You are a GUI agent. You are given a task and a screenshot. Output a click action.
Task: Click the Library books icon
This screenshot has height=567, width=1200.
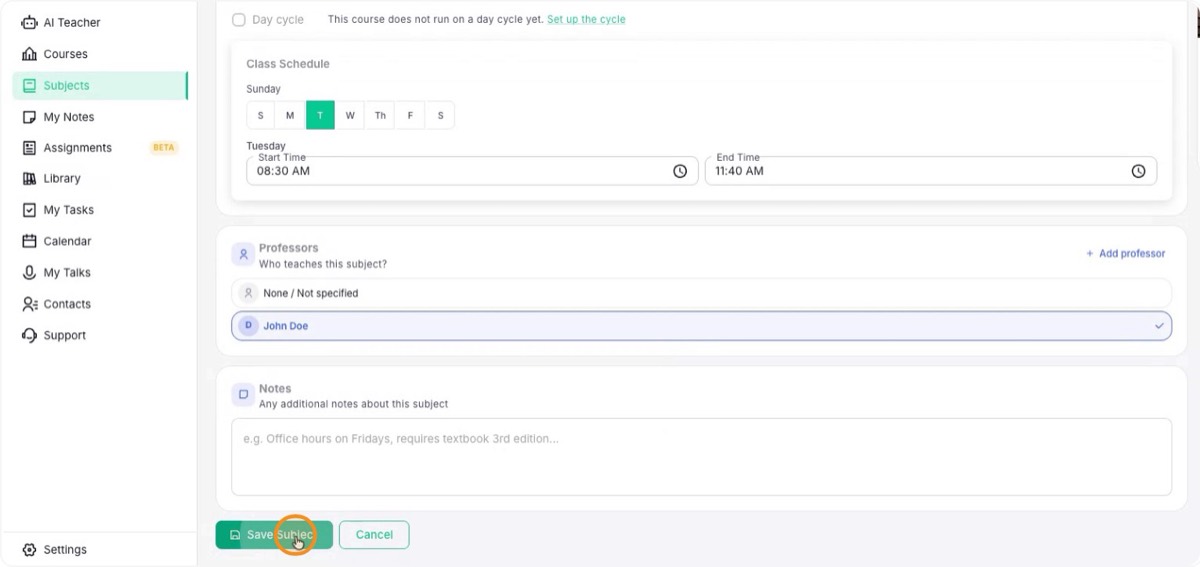[29, 179]
